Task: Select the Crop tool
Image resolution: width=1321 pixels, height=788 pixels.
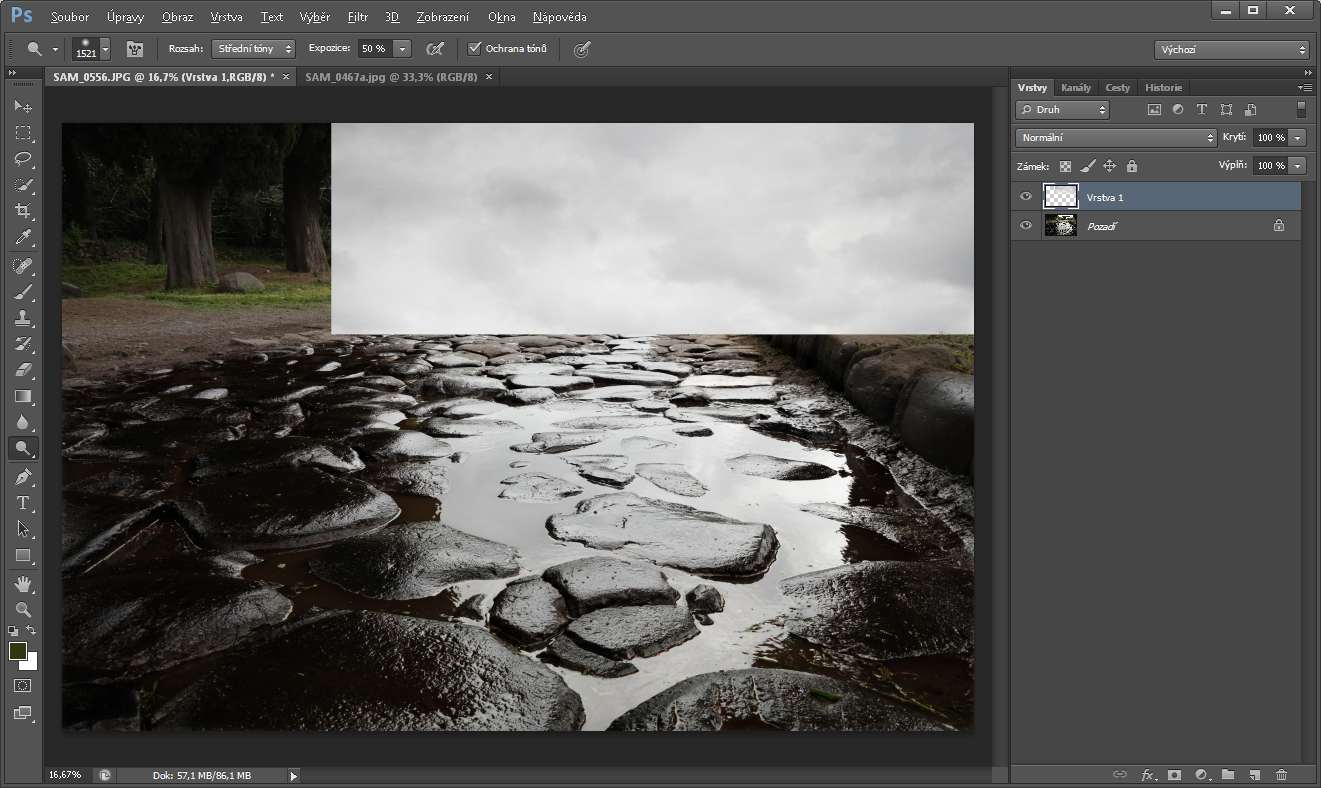Action: pyautogui.click(x=22, y=211)
